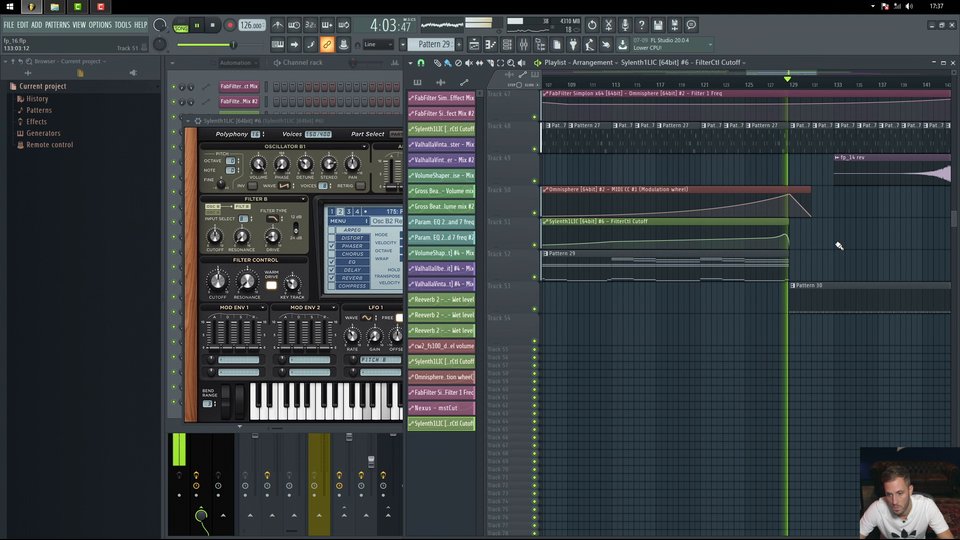Toggle the DISTORT effect checkbox in Sylenth1
The width and height of the screenshot is (960, 540).
(x=332, y=238)
